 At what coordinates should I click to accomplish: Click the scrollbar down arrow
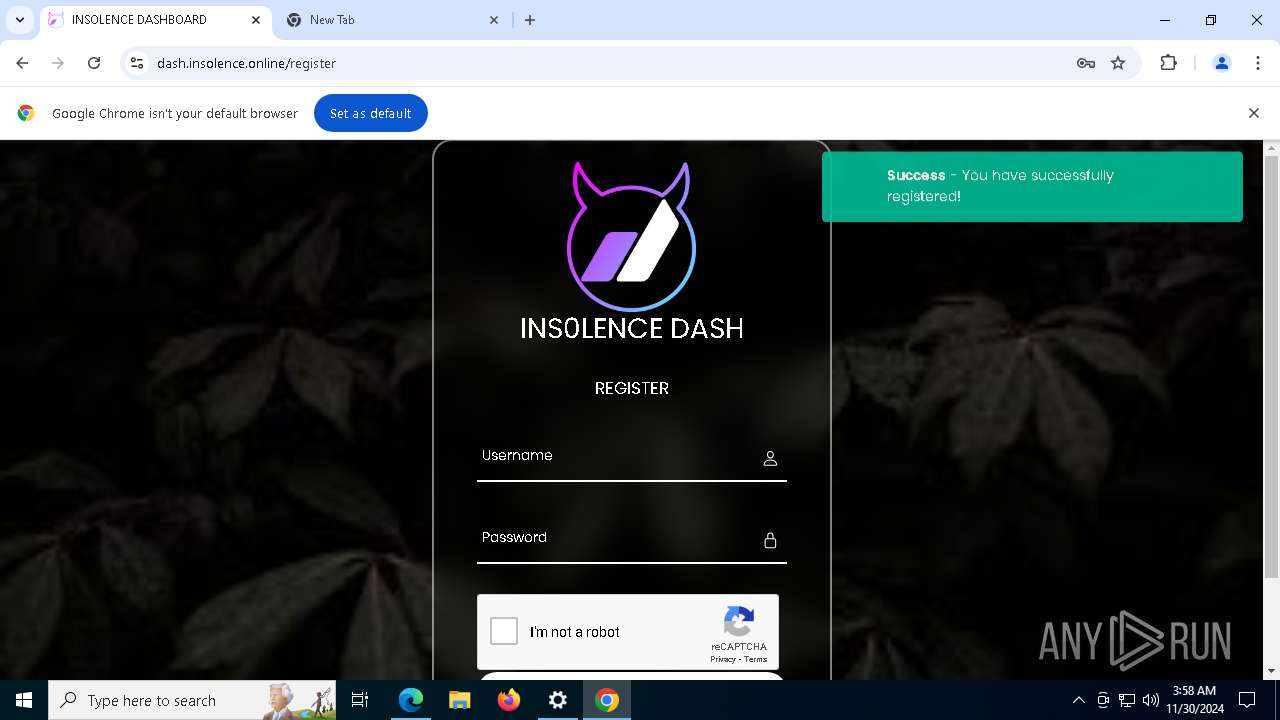click(x=1271, y=671)
